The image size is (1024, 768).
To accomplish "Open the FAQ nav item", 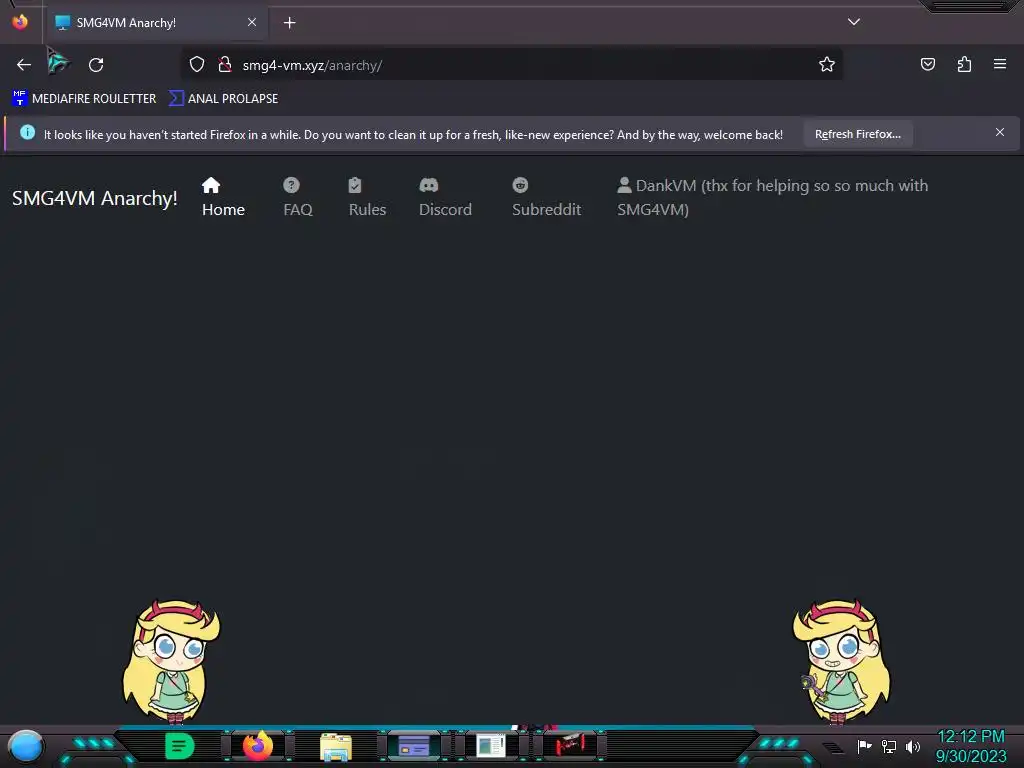I will click(298, 197).
